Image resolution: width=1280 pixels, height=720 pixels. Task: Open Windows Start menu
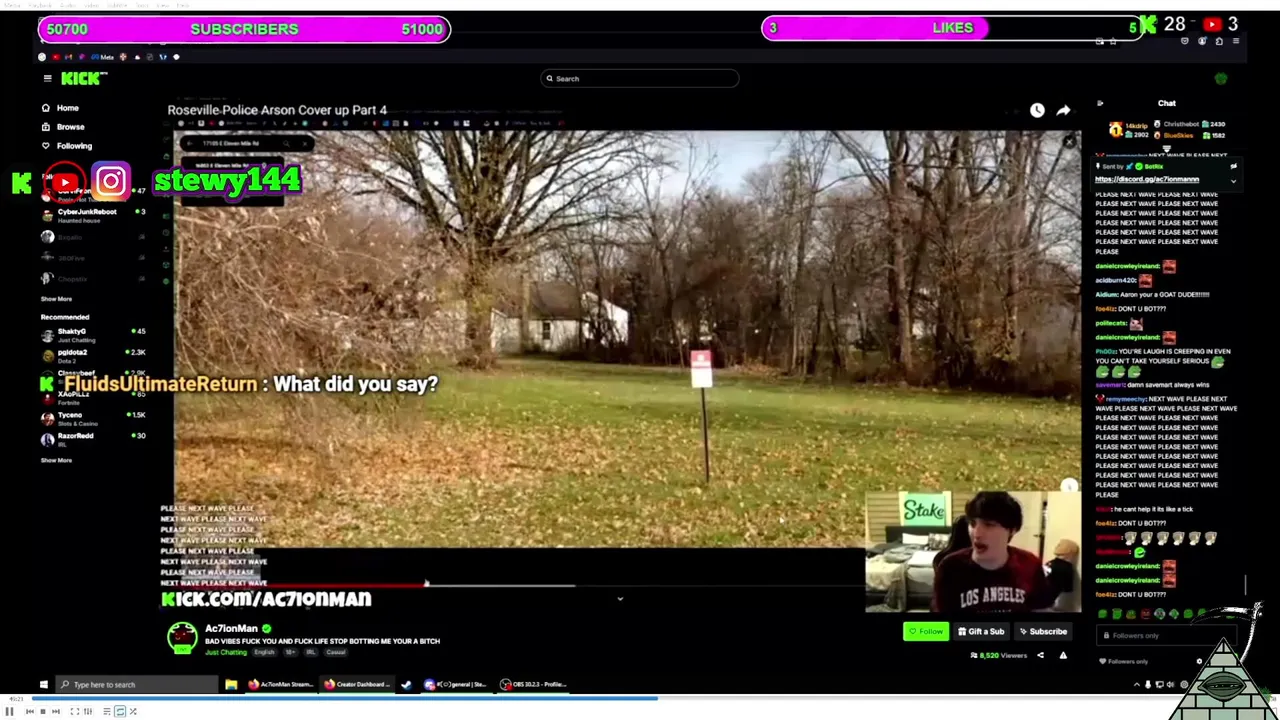click(x=43, y=685)
